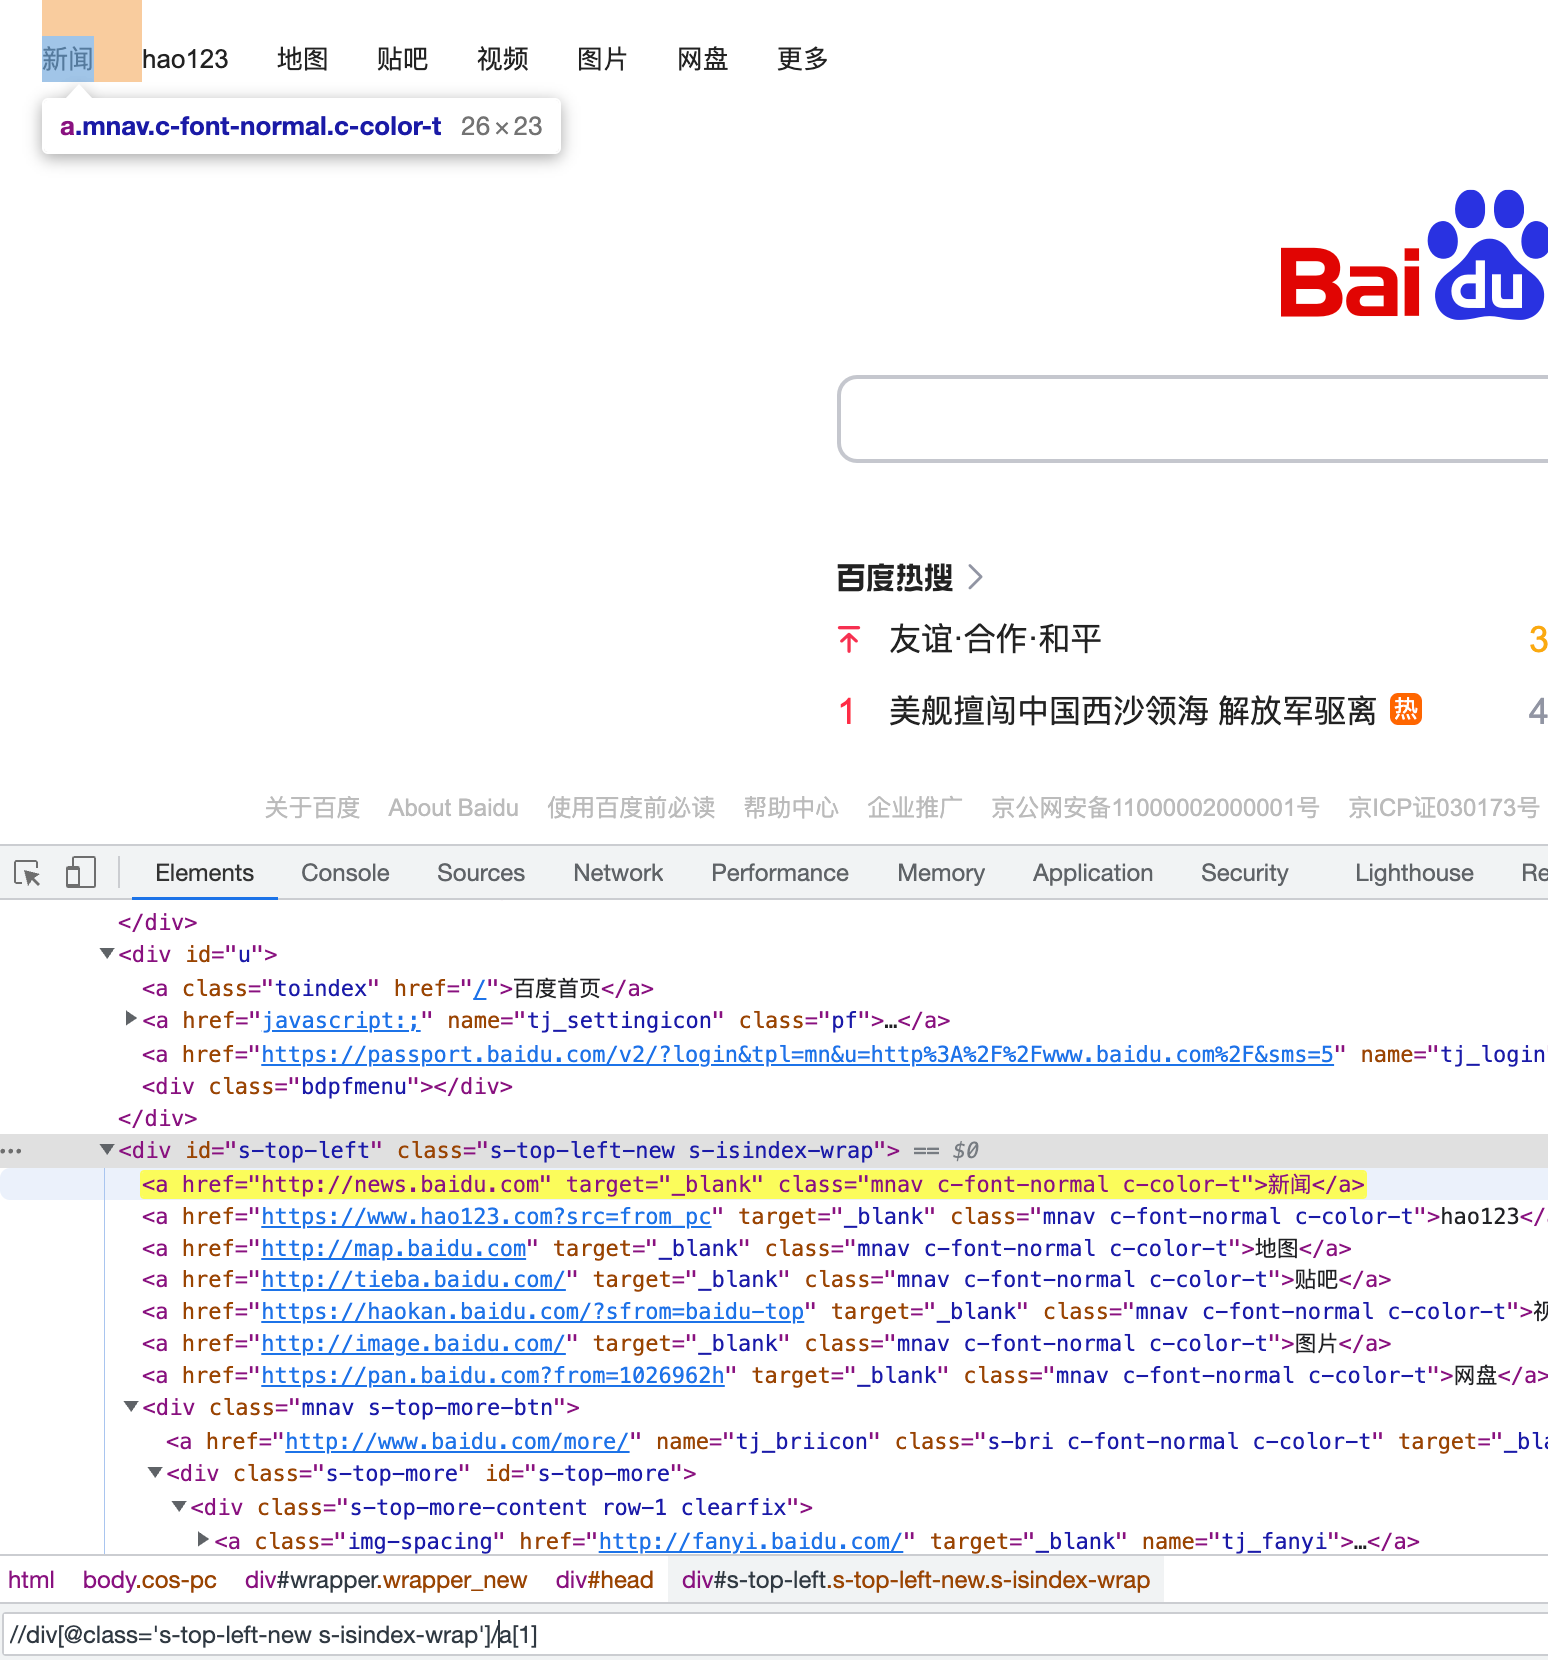
Task: Click the orange hot badge icon
Action: coord(1406,710)
